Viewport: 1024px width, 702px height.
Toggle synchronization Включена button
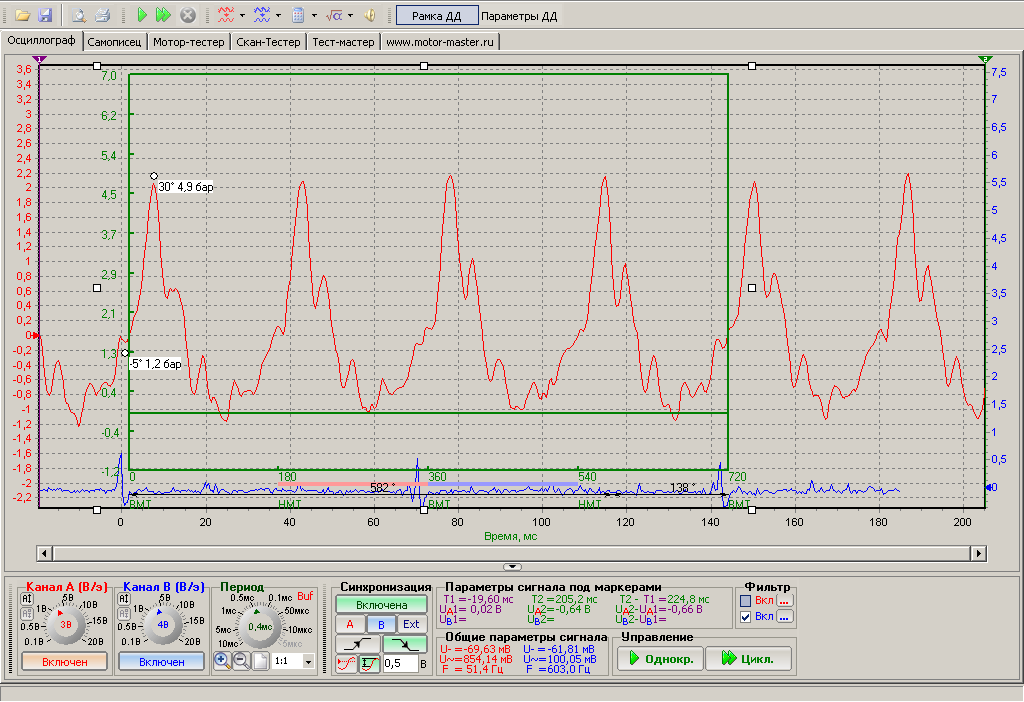pos(381,605)
